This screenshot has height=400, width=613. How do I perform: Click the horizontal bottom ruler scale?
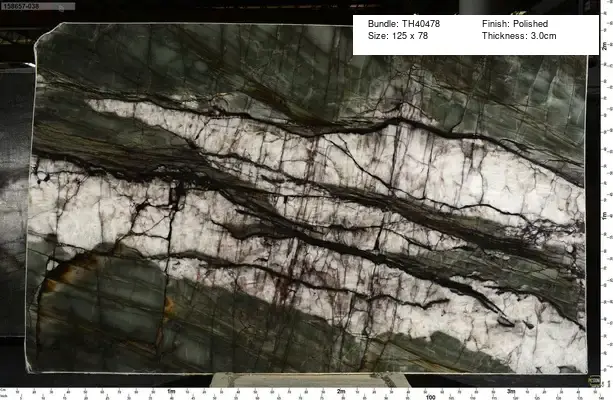click(x=300, y=390)
